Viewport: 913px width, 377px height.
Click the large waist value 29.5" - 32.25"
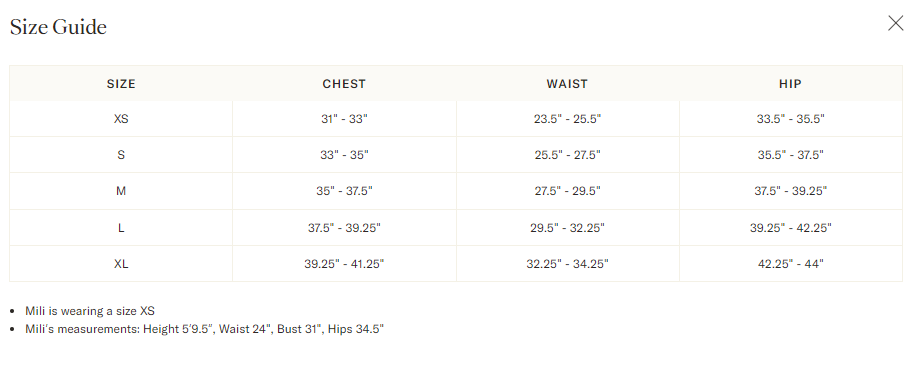click(567, 228)
